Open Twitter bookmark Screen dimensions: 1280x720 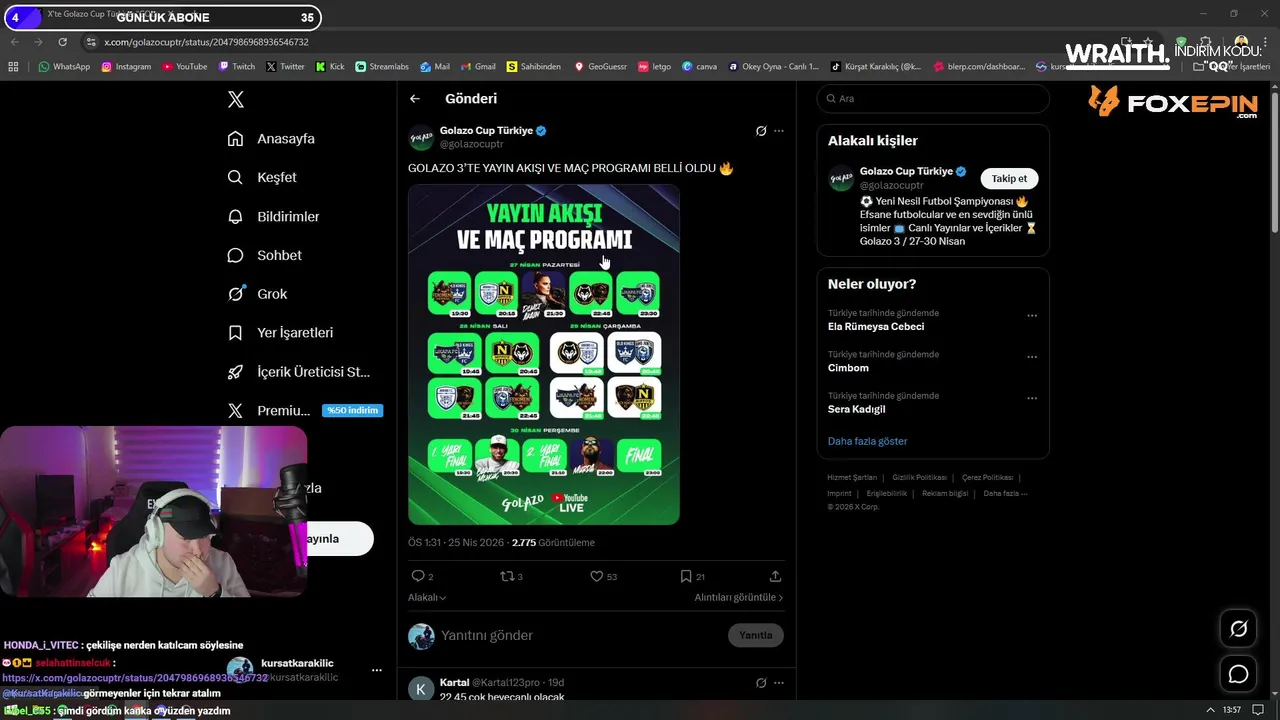285,67
